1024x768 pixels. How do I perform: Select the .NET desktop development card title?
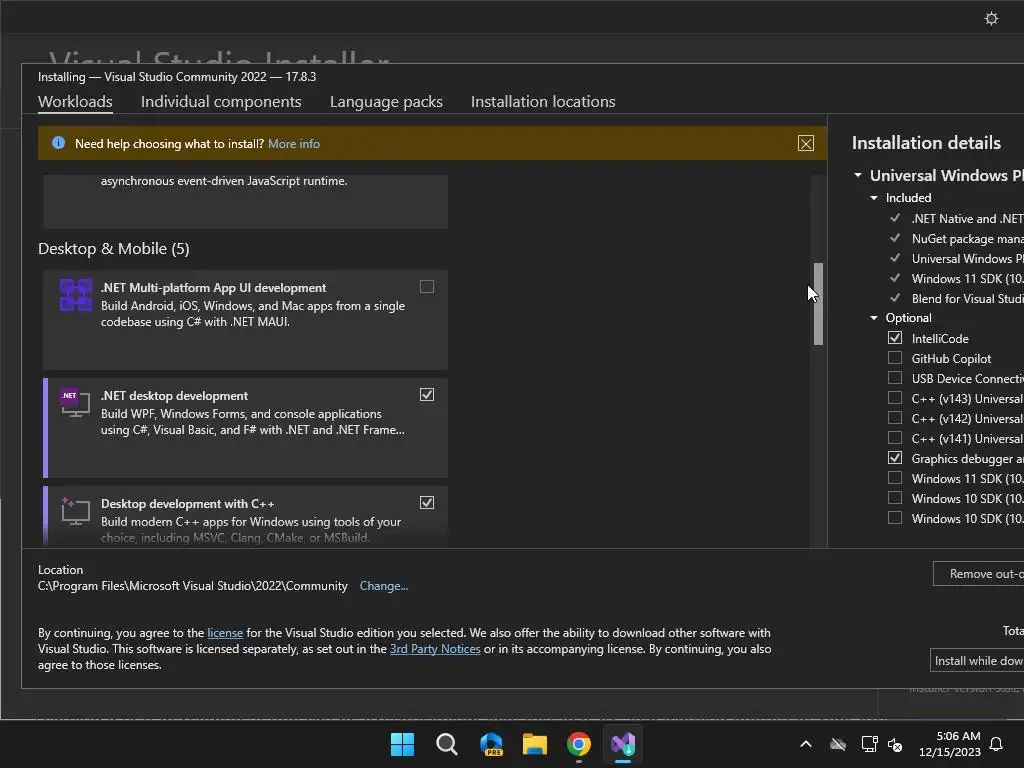(174, 396)
